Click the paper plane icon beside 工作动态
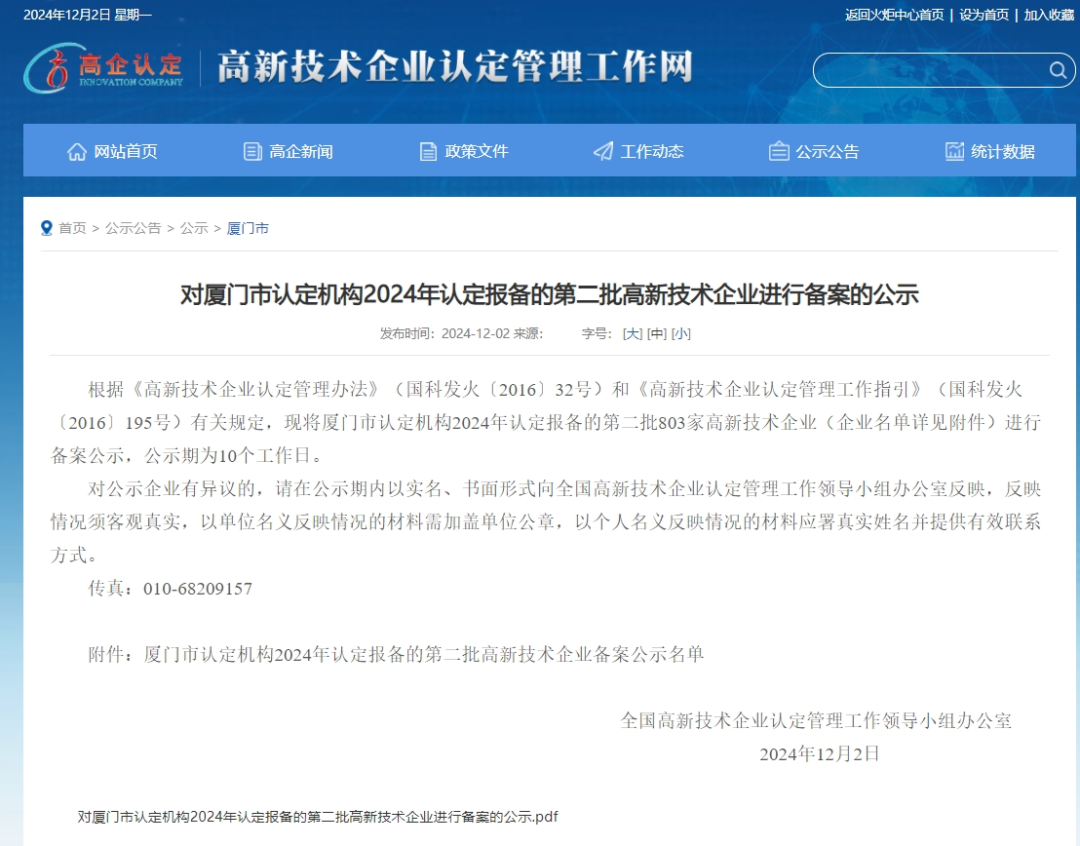The width and height of the screenshot is (1080, 846). tap(603, 152)
